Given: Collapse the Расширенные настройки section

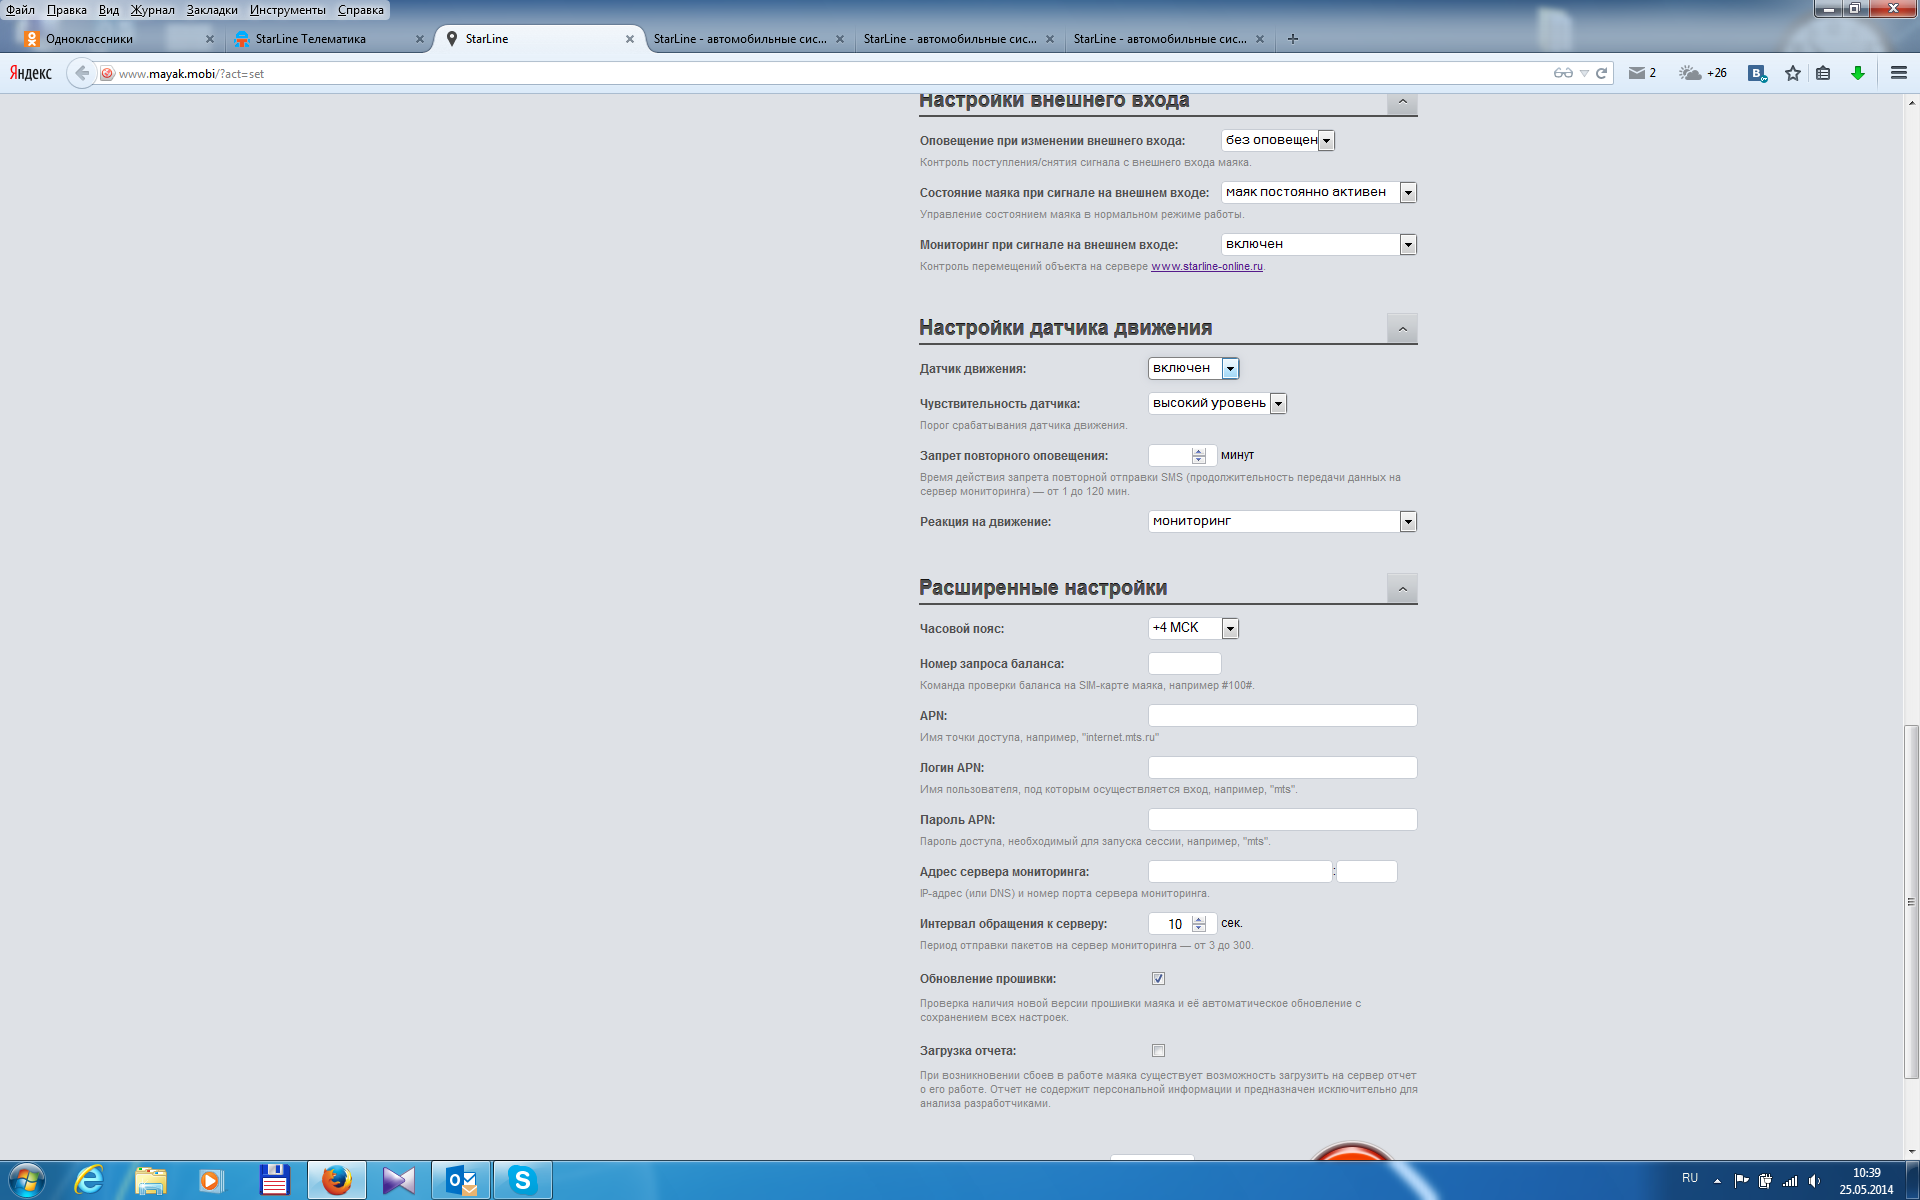Looking at the screenshot, I should (1402, 589).
